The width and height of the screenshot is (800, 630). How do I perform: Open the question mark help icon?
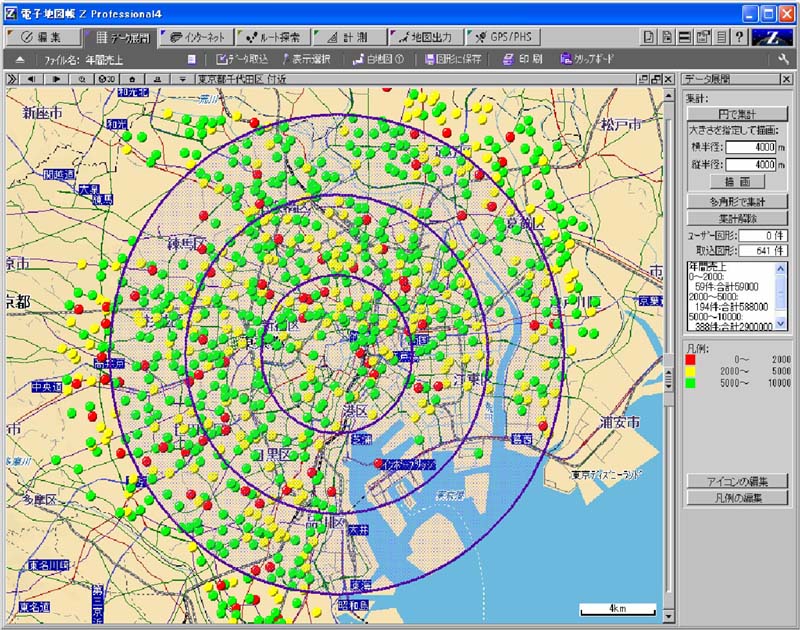tap(739, 37)
